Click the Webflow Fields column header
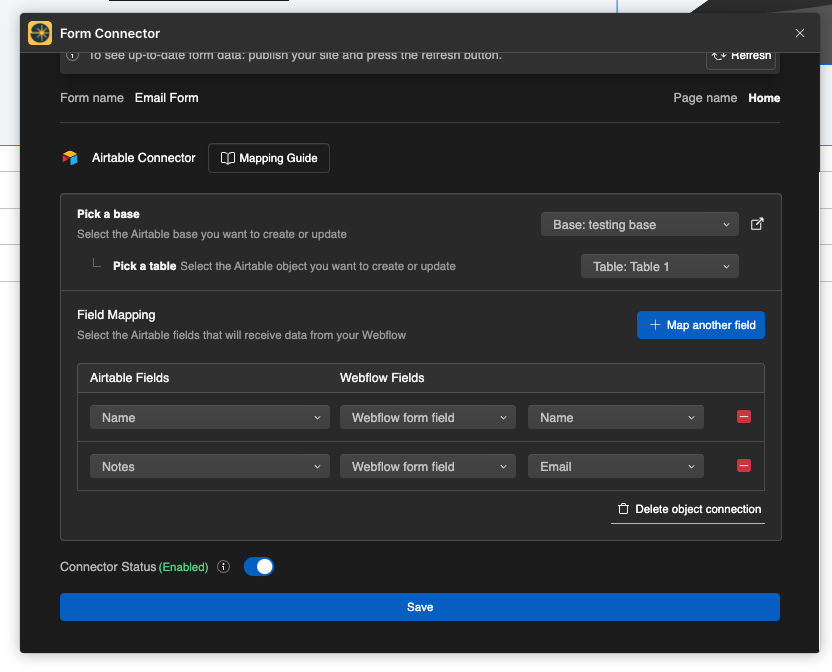832x672 pixels. tap(382, 378)
